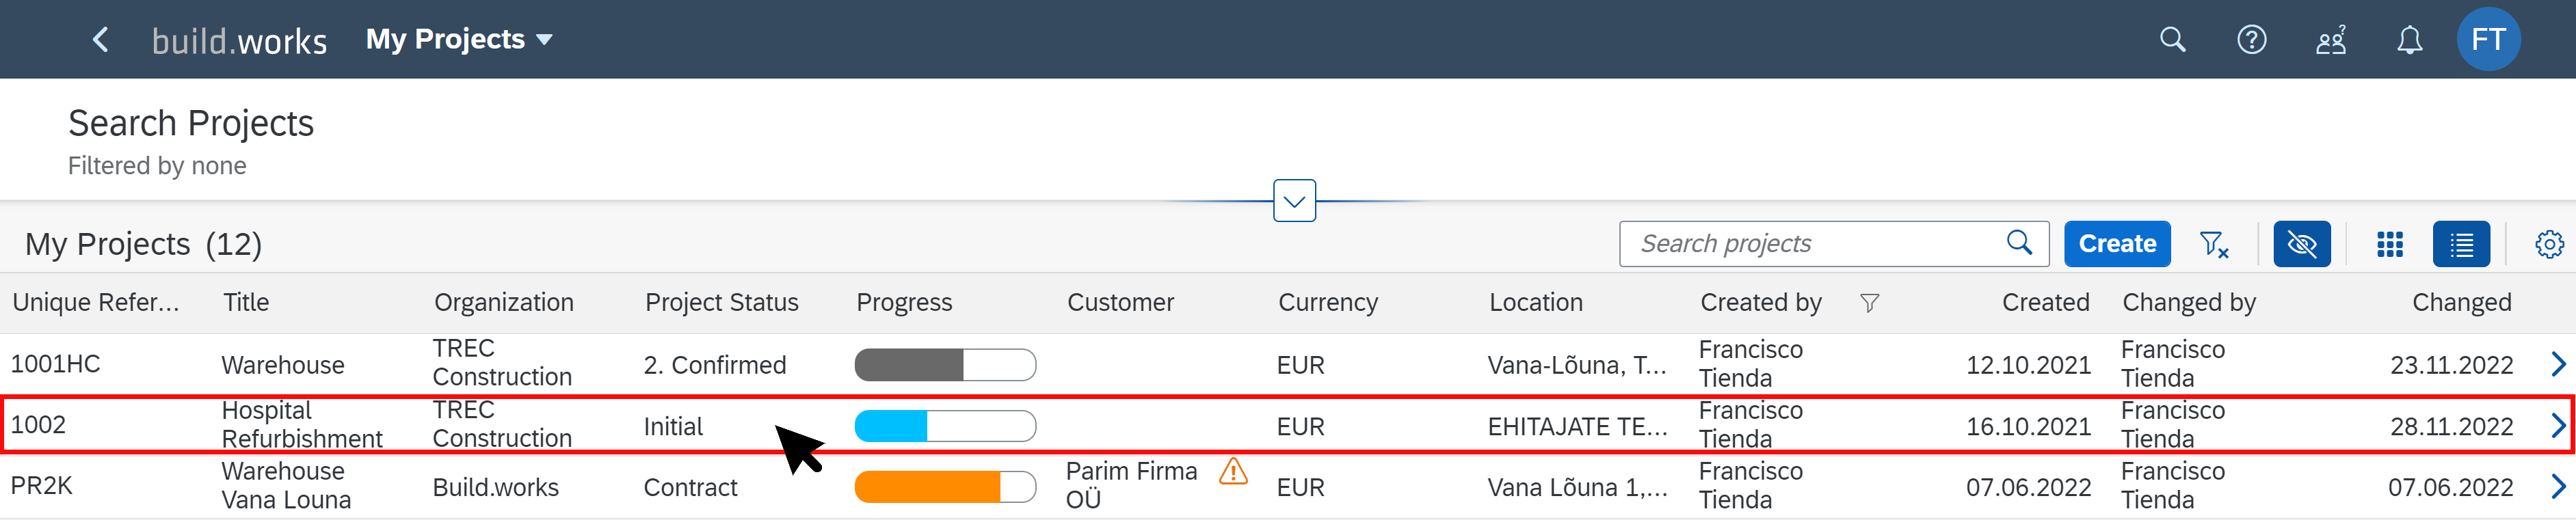This screenshot has width=2576, height=520.
Task: Open the help question mark icon
Action: click(x=2251, y=40)
